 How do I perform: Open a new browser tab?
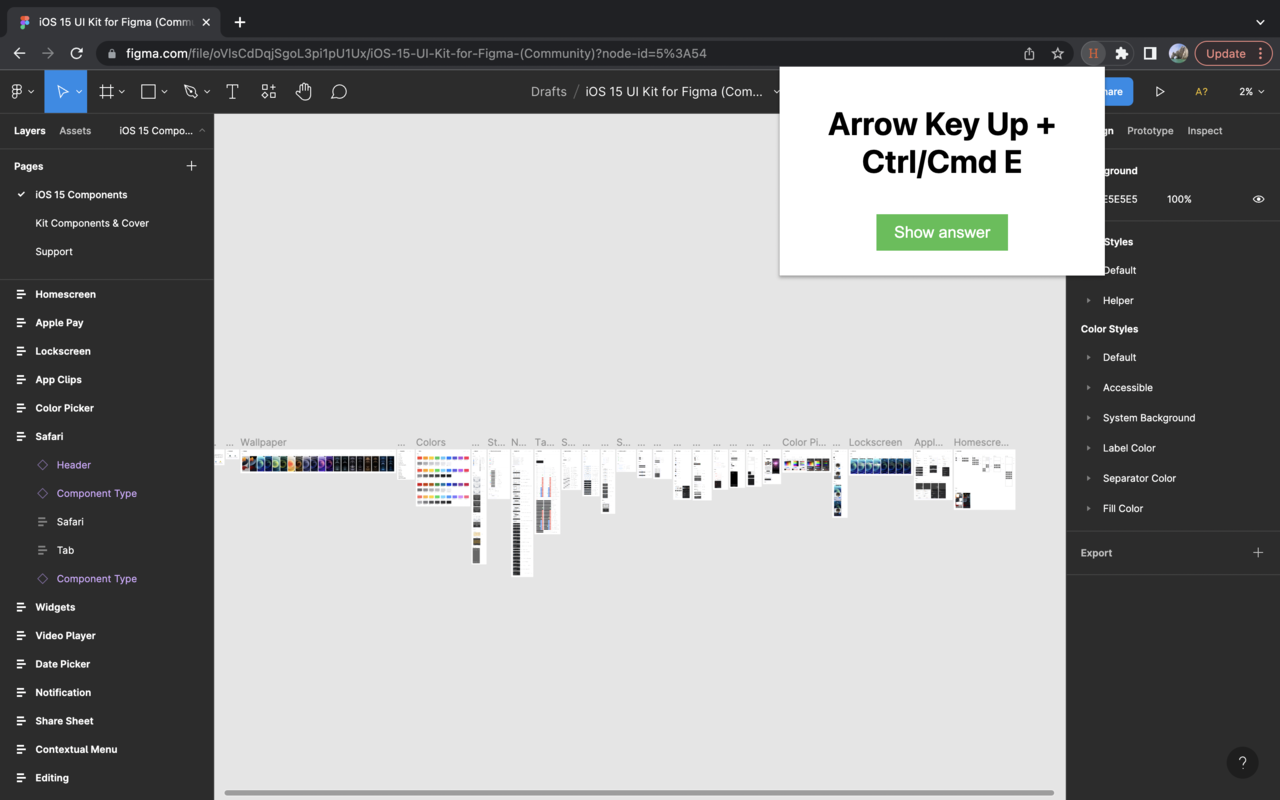pyautogui.click(x=240, y=22)
